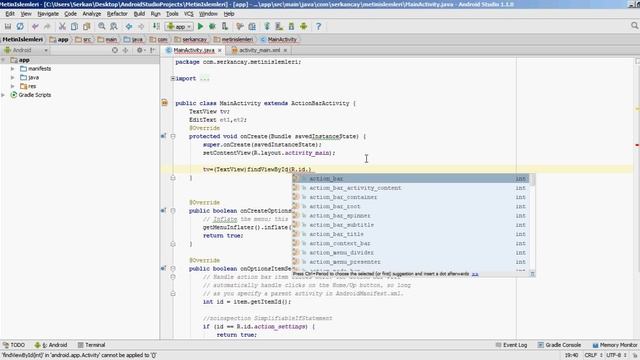Screen dimensions: 640x360
Task: Click the Make Project icon
Action: tap(156, 27)
